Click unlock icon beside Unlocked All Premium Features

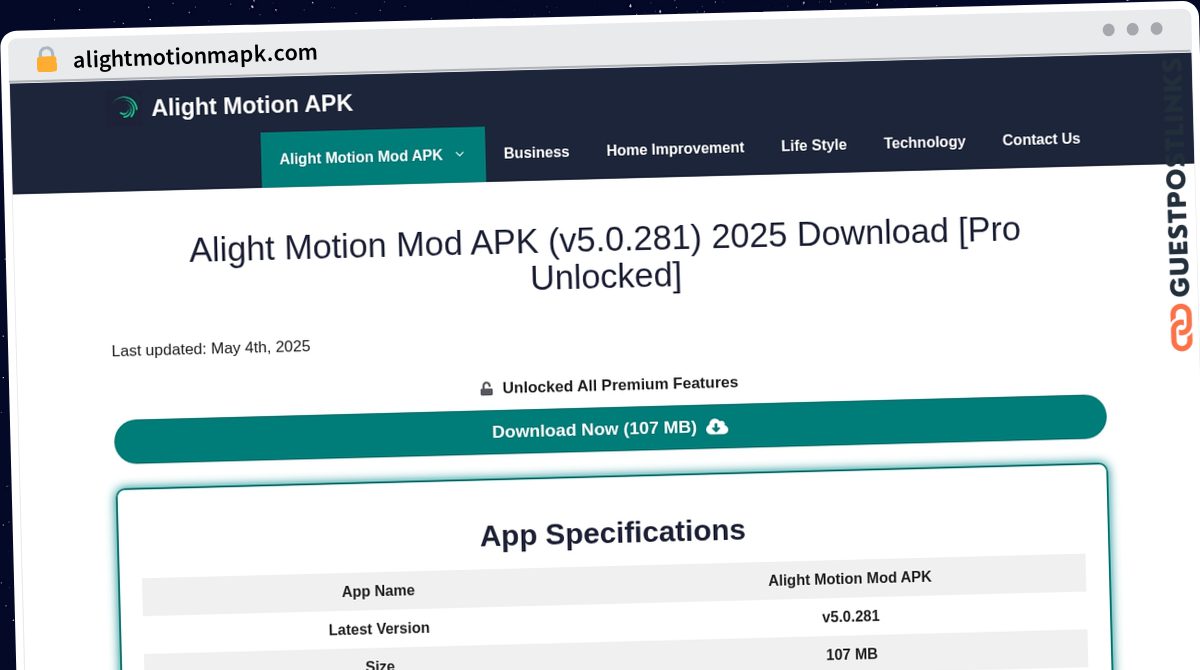[x=486, y=388]
